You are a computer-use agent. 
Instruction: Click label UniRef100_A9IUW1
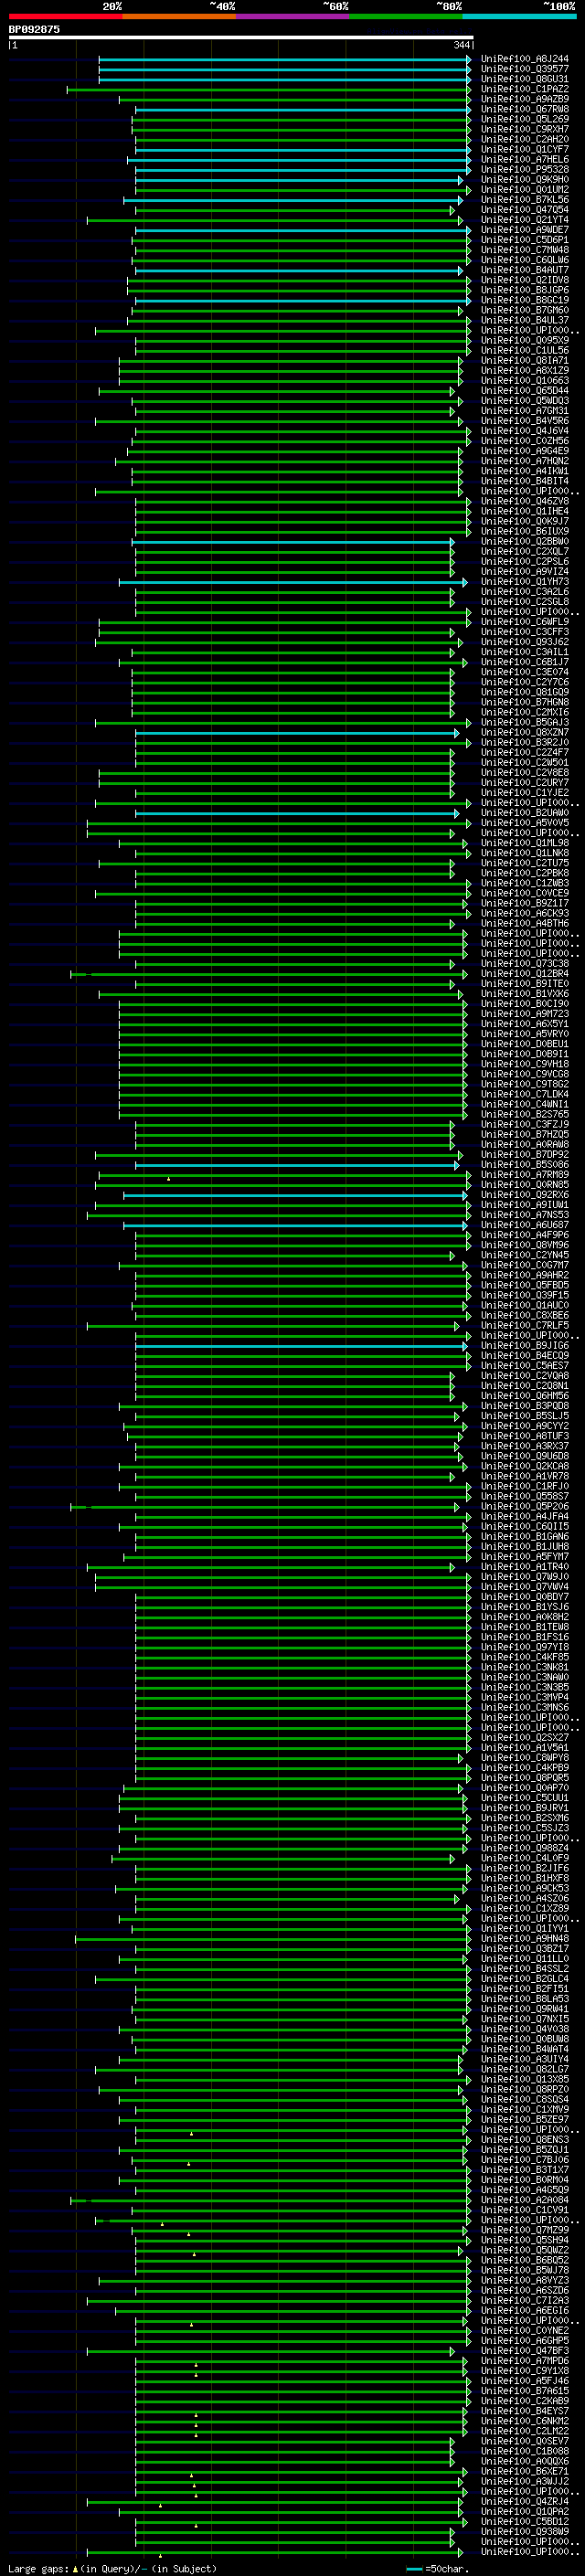[x=525, y=1205]
